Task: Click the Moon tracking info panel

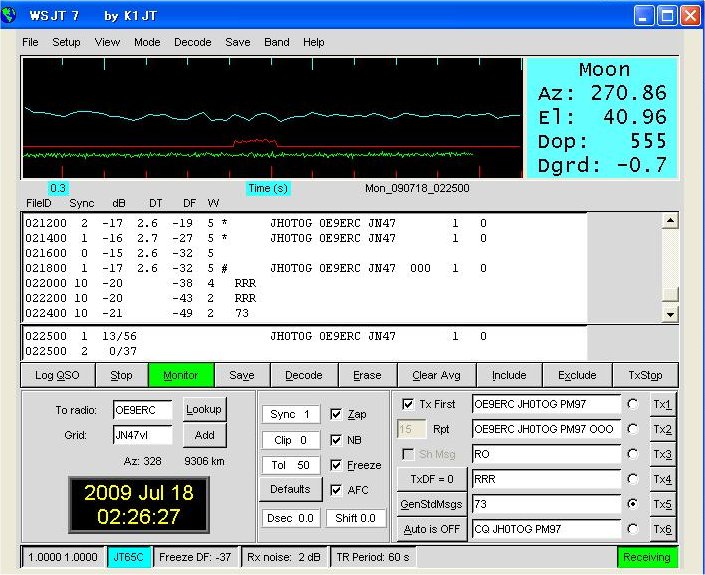Action: click(x=602, y=118)
